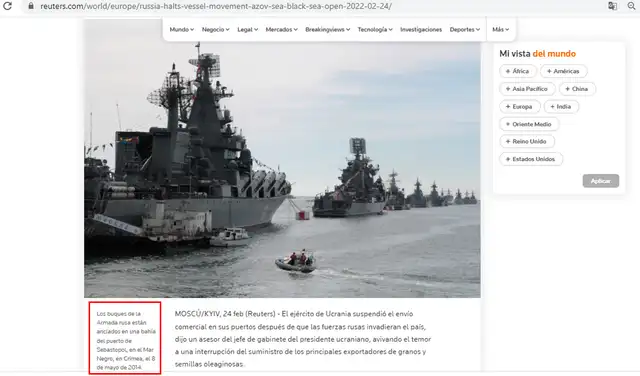Expand the Legal menu
Screen dimensions: 640x376
[x=247, y=29]
